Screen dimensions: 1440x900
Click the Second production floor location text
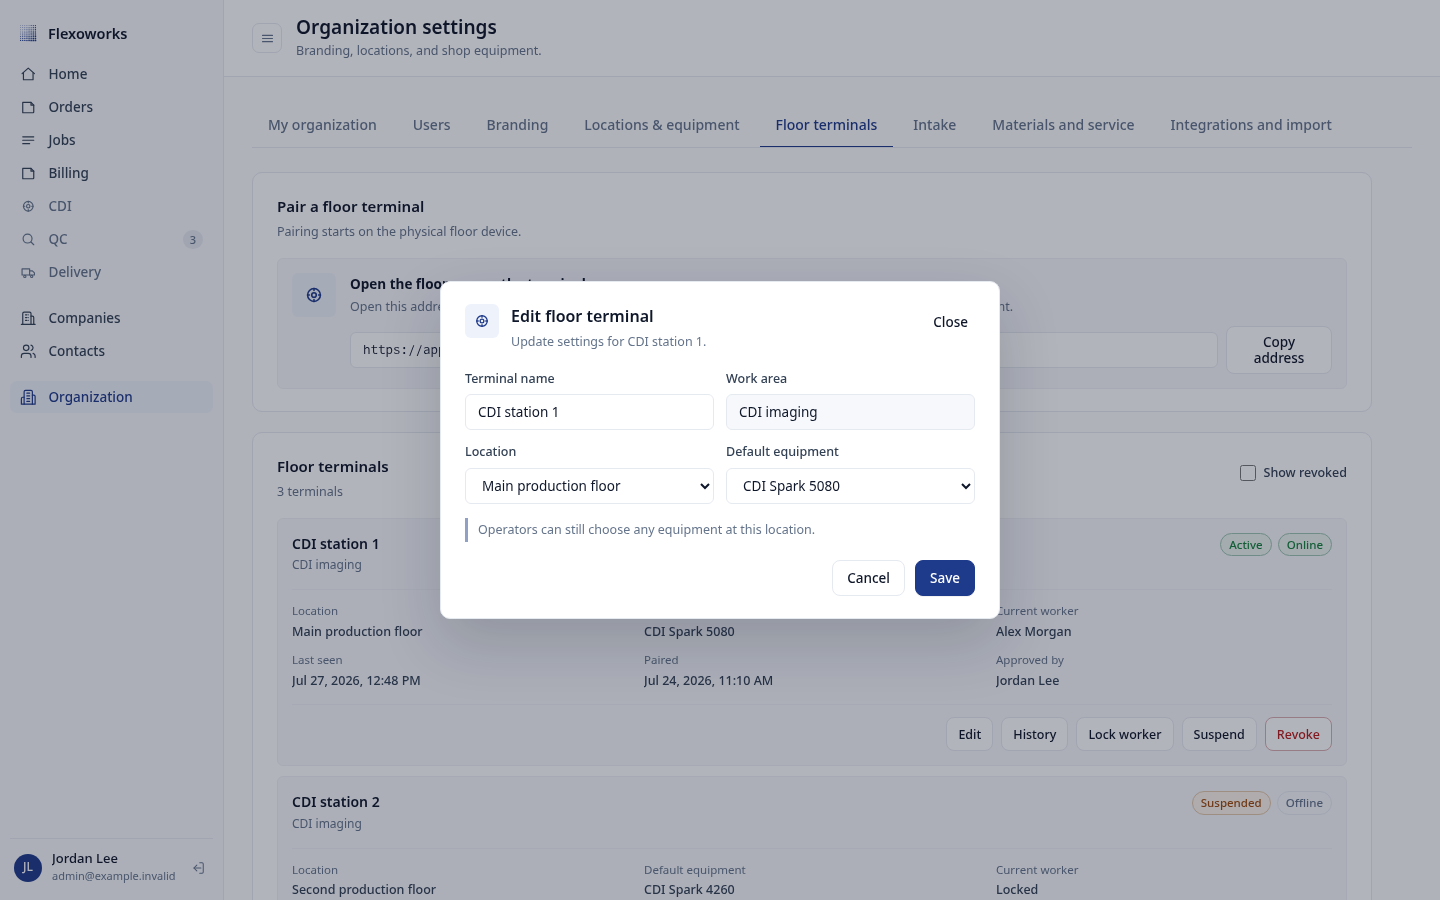pyautogui.click(x=364, y=890)
